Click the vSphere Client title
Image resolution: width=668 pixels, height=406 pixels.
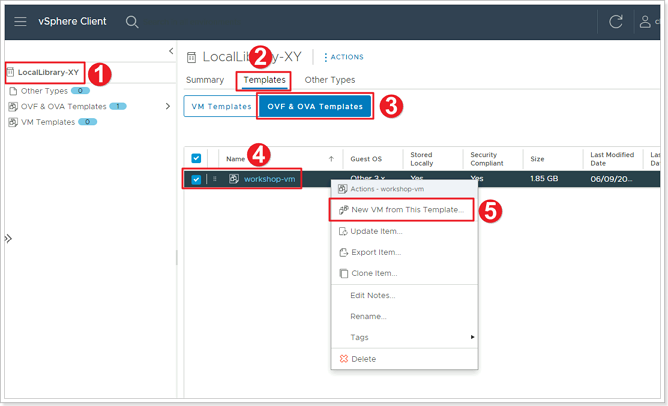tap(72, 21)
